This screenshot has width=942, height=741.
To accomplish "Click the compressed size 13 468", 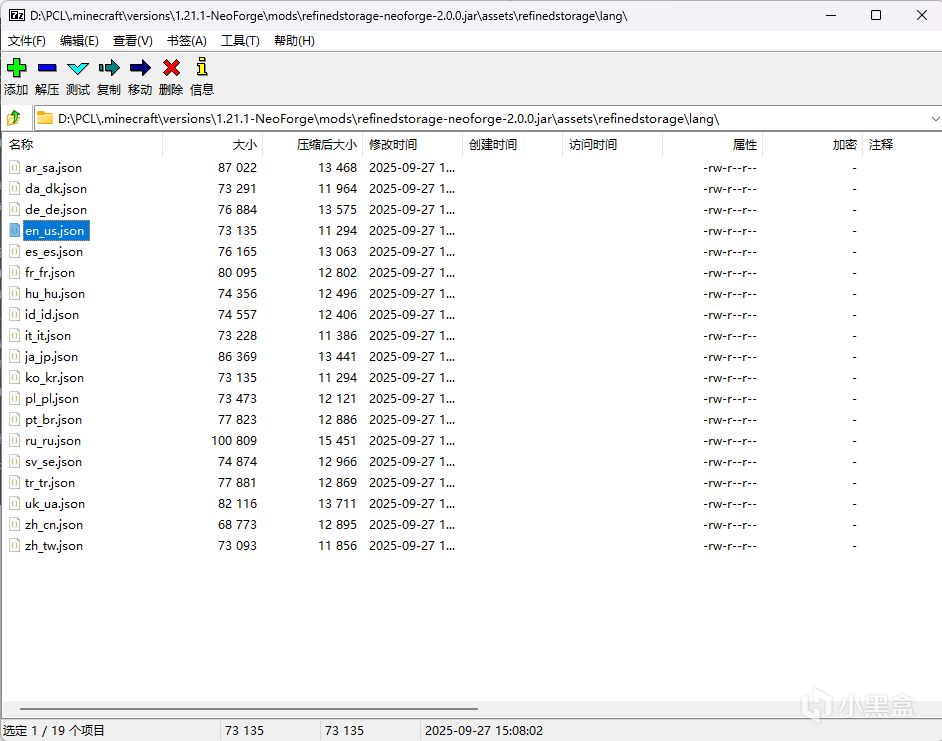I will (x=337, y=168).
